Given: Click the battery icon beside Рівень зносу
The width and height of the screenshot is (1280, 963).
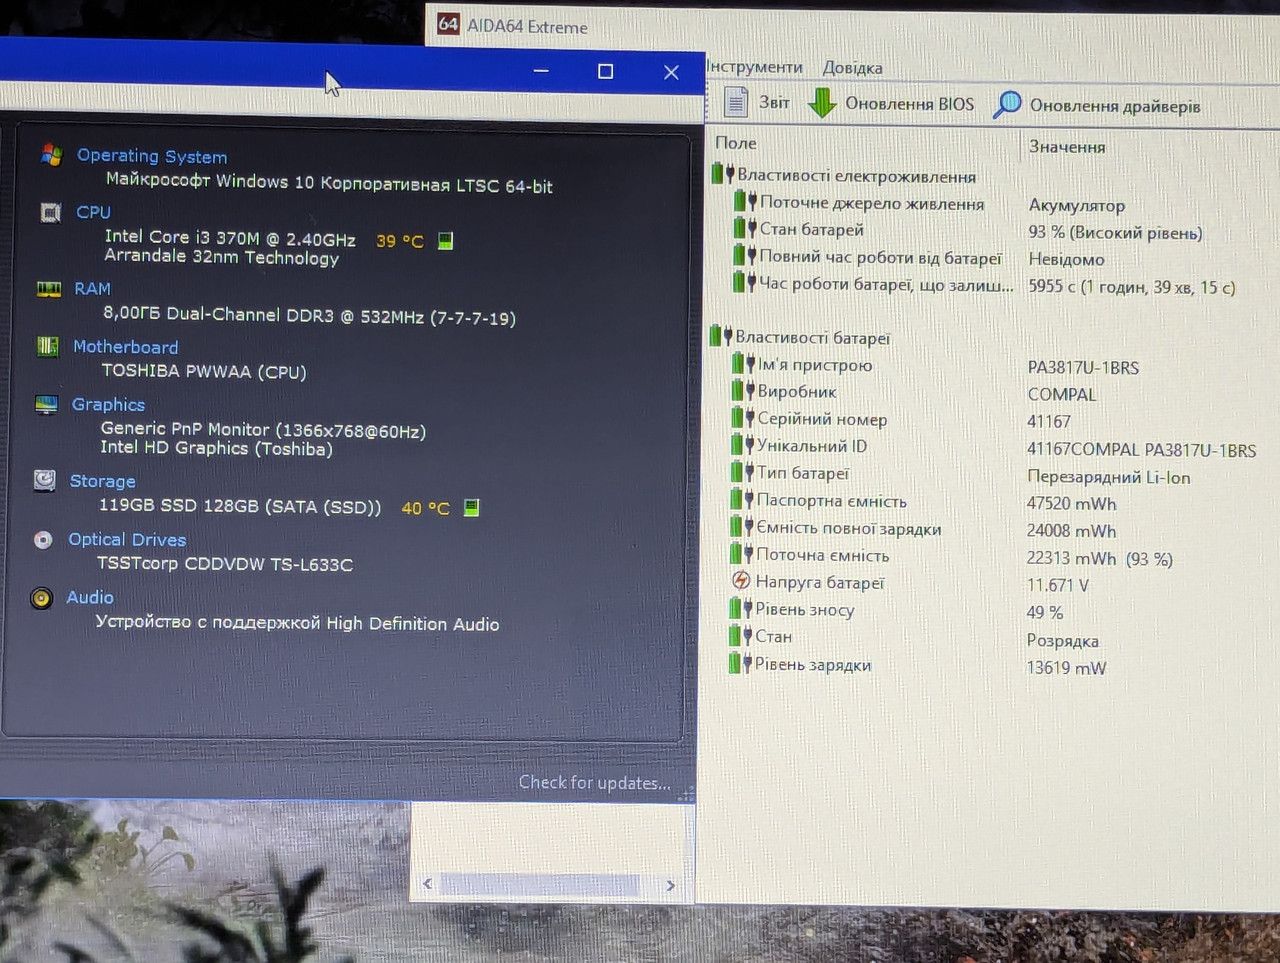Looking at the screenshot, I should coord(741,609).
